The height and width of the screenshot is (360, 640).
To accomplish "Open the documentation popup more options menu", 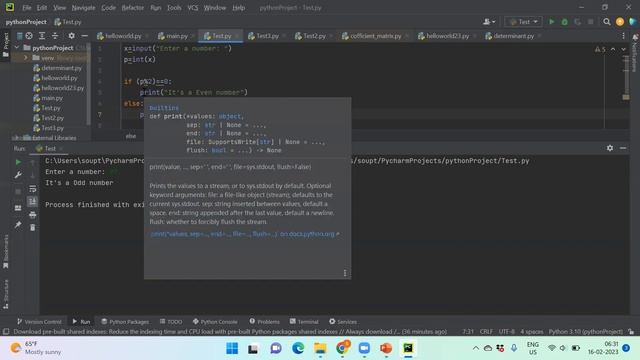I will point(345,273).
